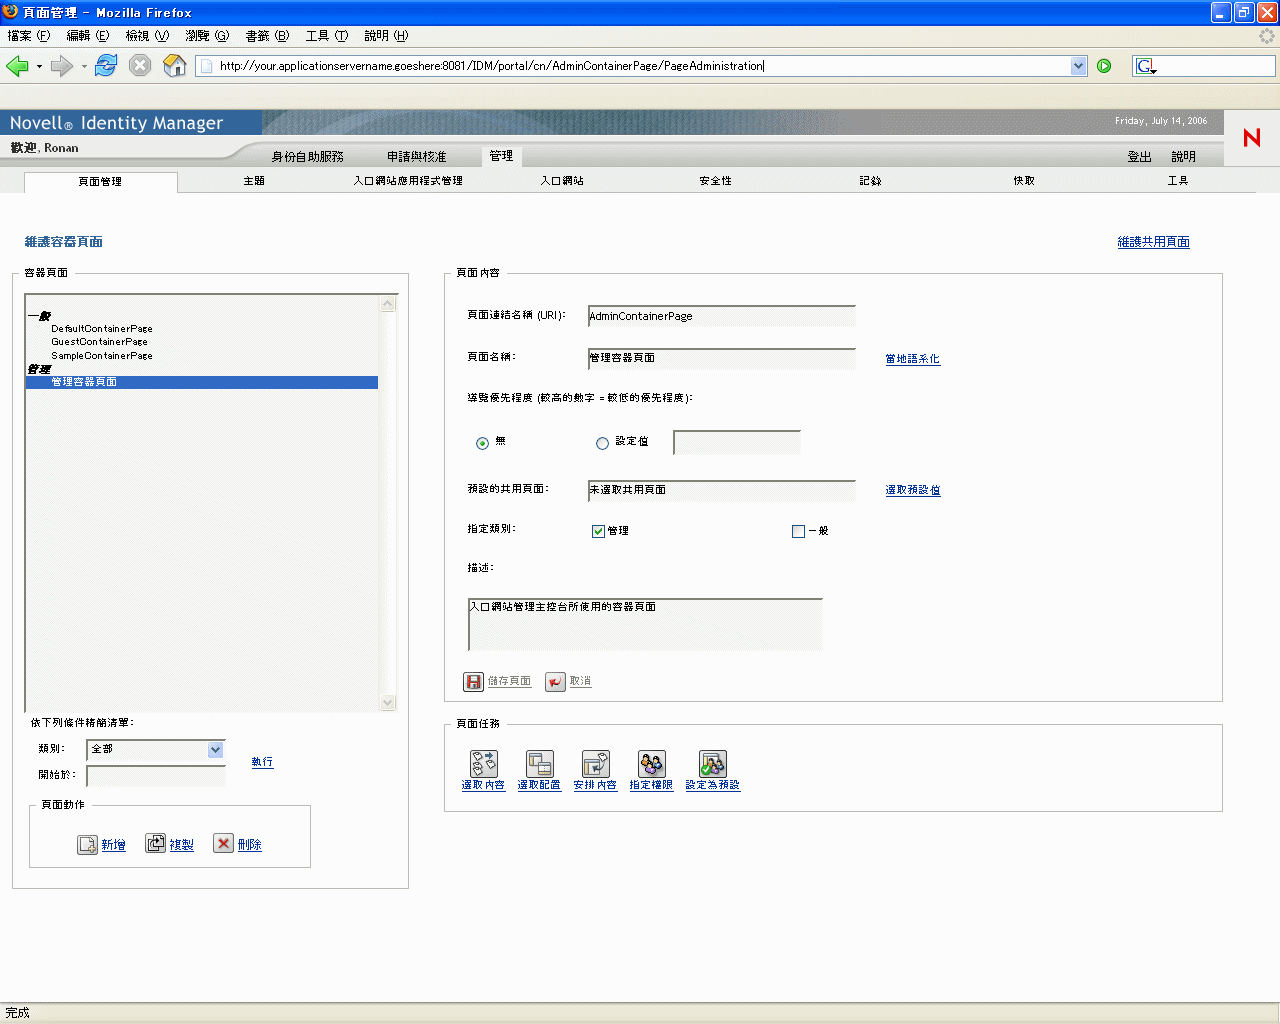Click the browser Forward arrow icon
The image size is (1280, 1024).
61,66
